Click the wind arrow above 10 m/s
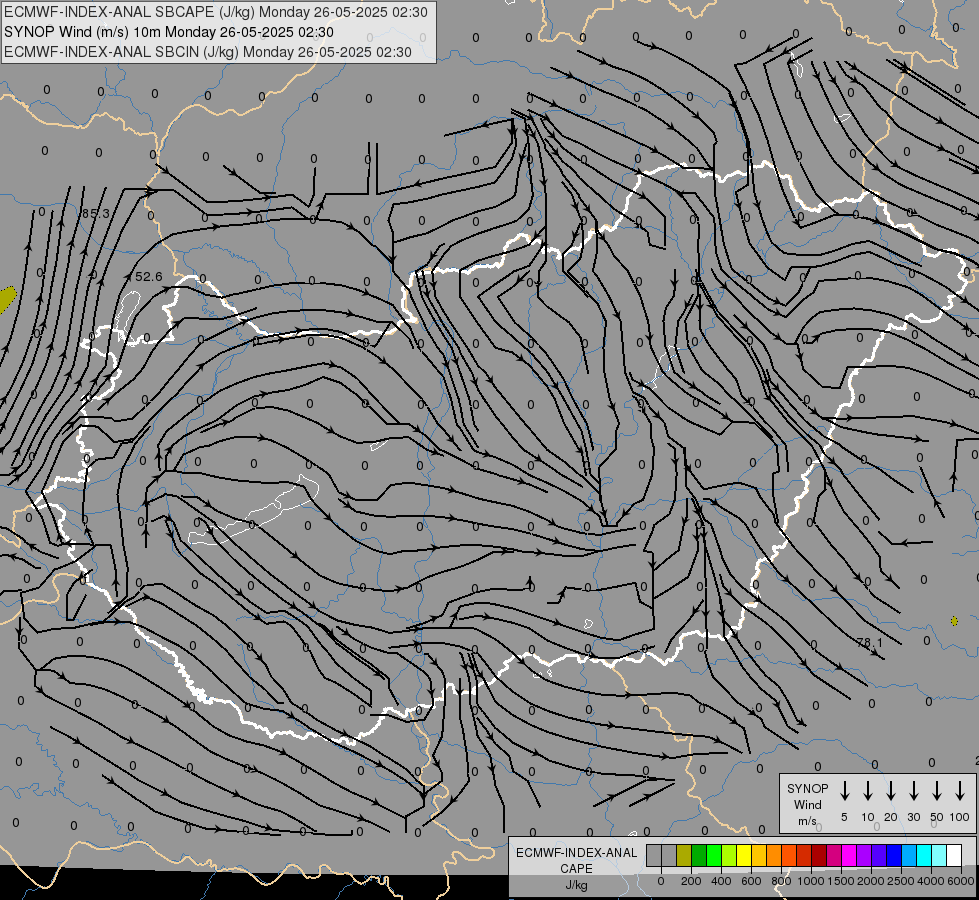 point(867,791)
